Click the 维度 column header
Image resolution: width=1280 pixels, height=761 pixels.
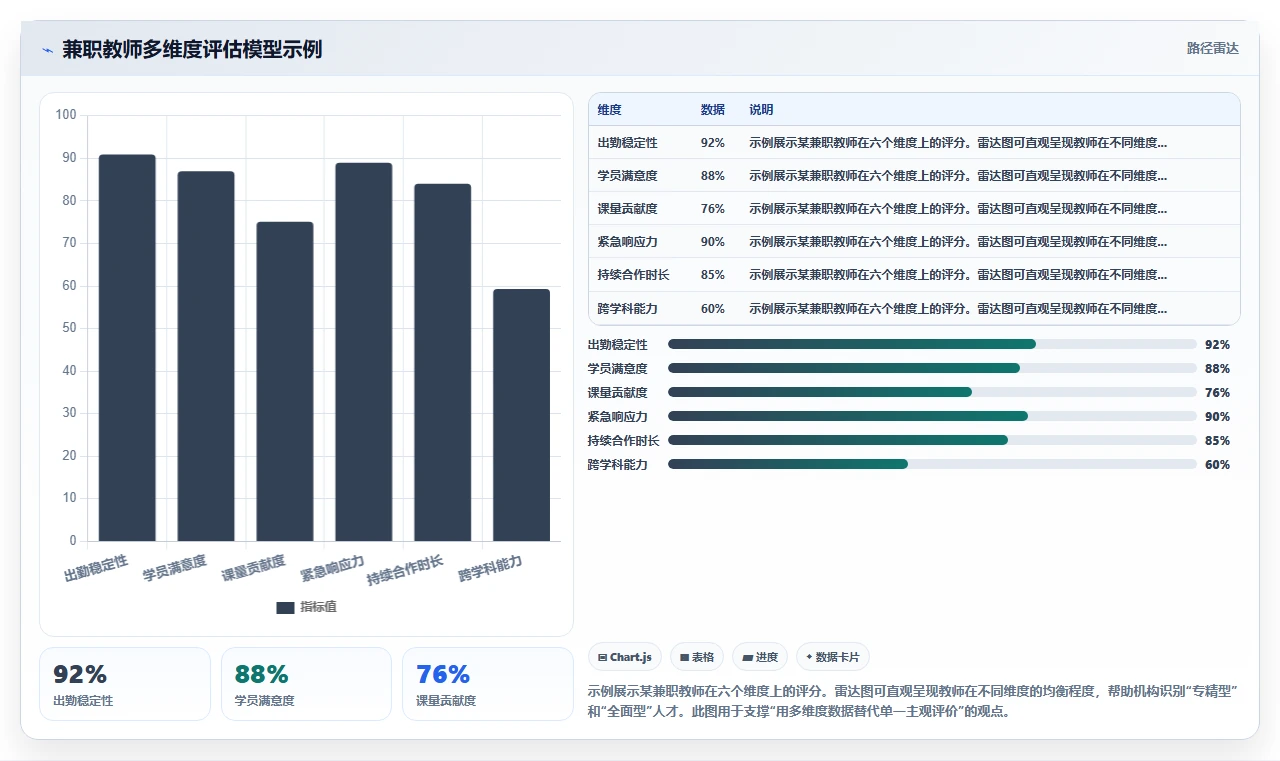tap(610, 110)
